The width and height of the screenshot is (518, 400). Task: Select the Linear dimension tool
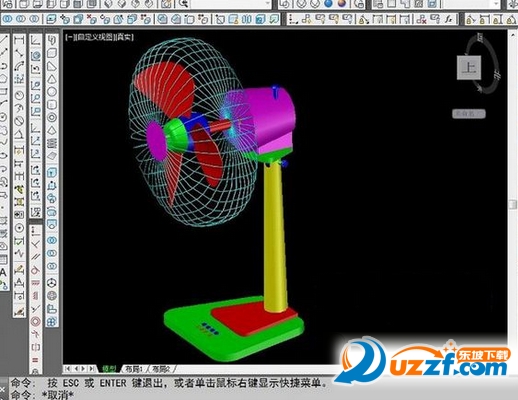[x=19, y=41]
